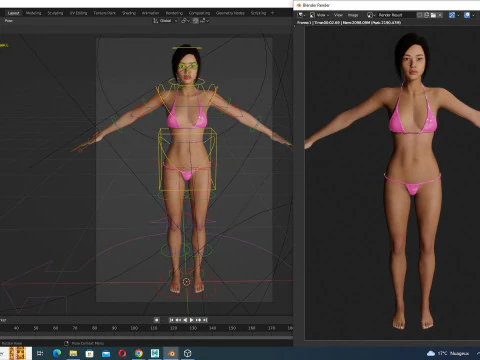Click frame 150 on the timeline ruler

point(232,328)
